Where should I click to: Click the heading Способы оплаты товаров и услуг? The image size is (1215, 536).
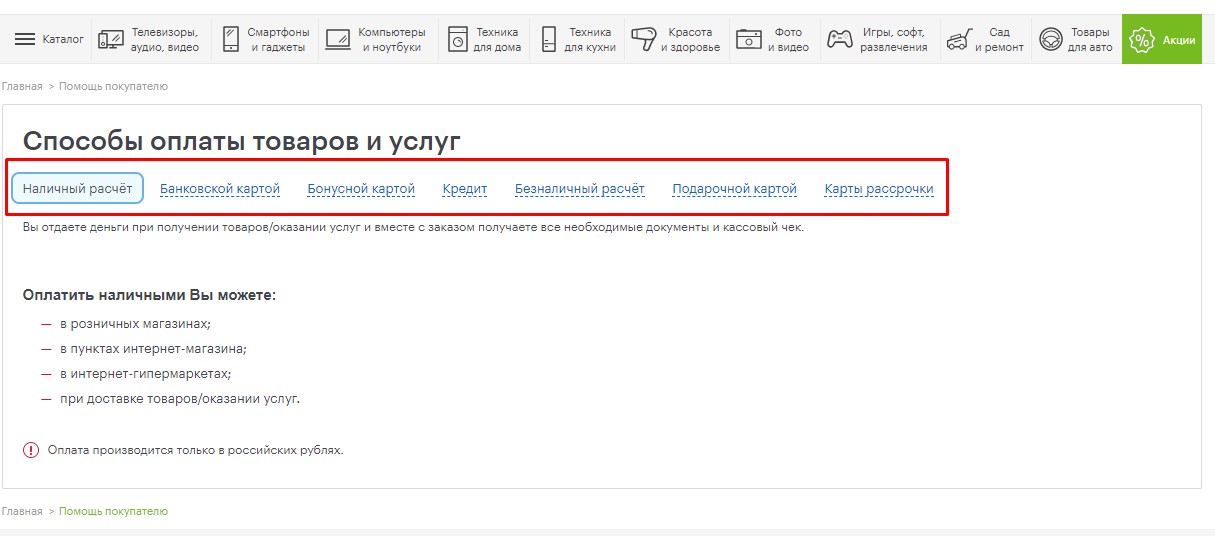[x=242, y=142]
